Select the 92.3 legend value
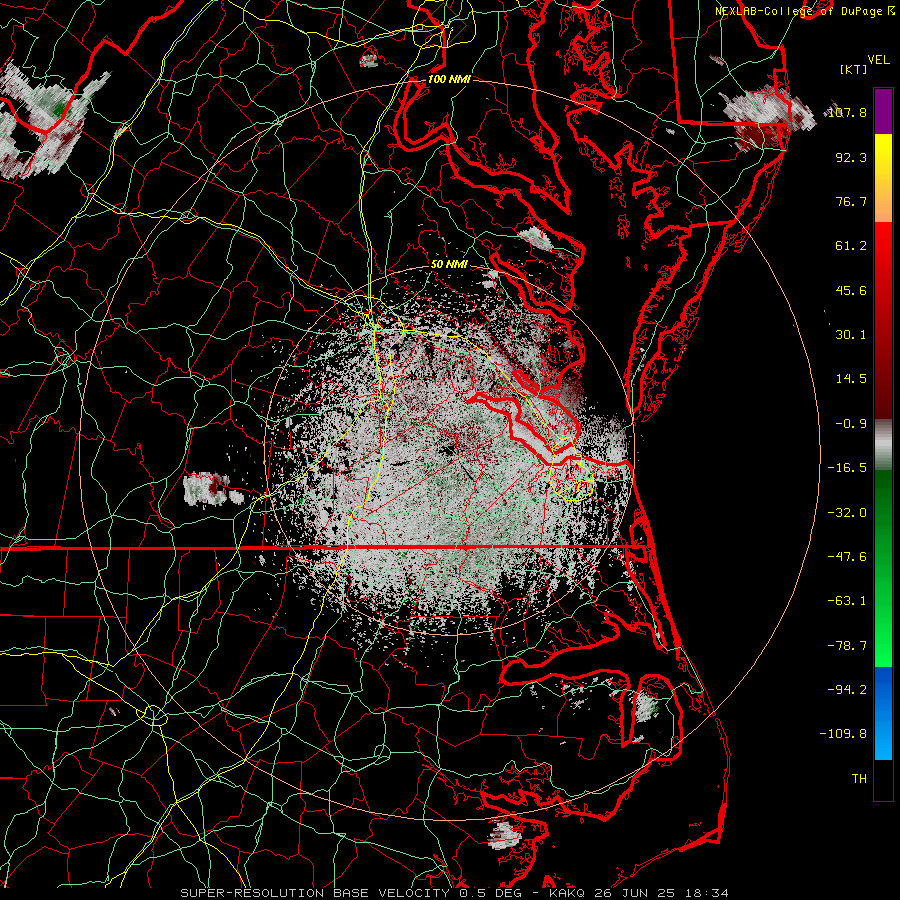This screenshot has height=900, width=900. [x=851, y=157]
